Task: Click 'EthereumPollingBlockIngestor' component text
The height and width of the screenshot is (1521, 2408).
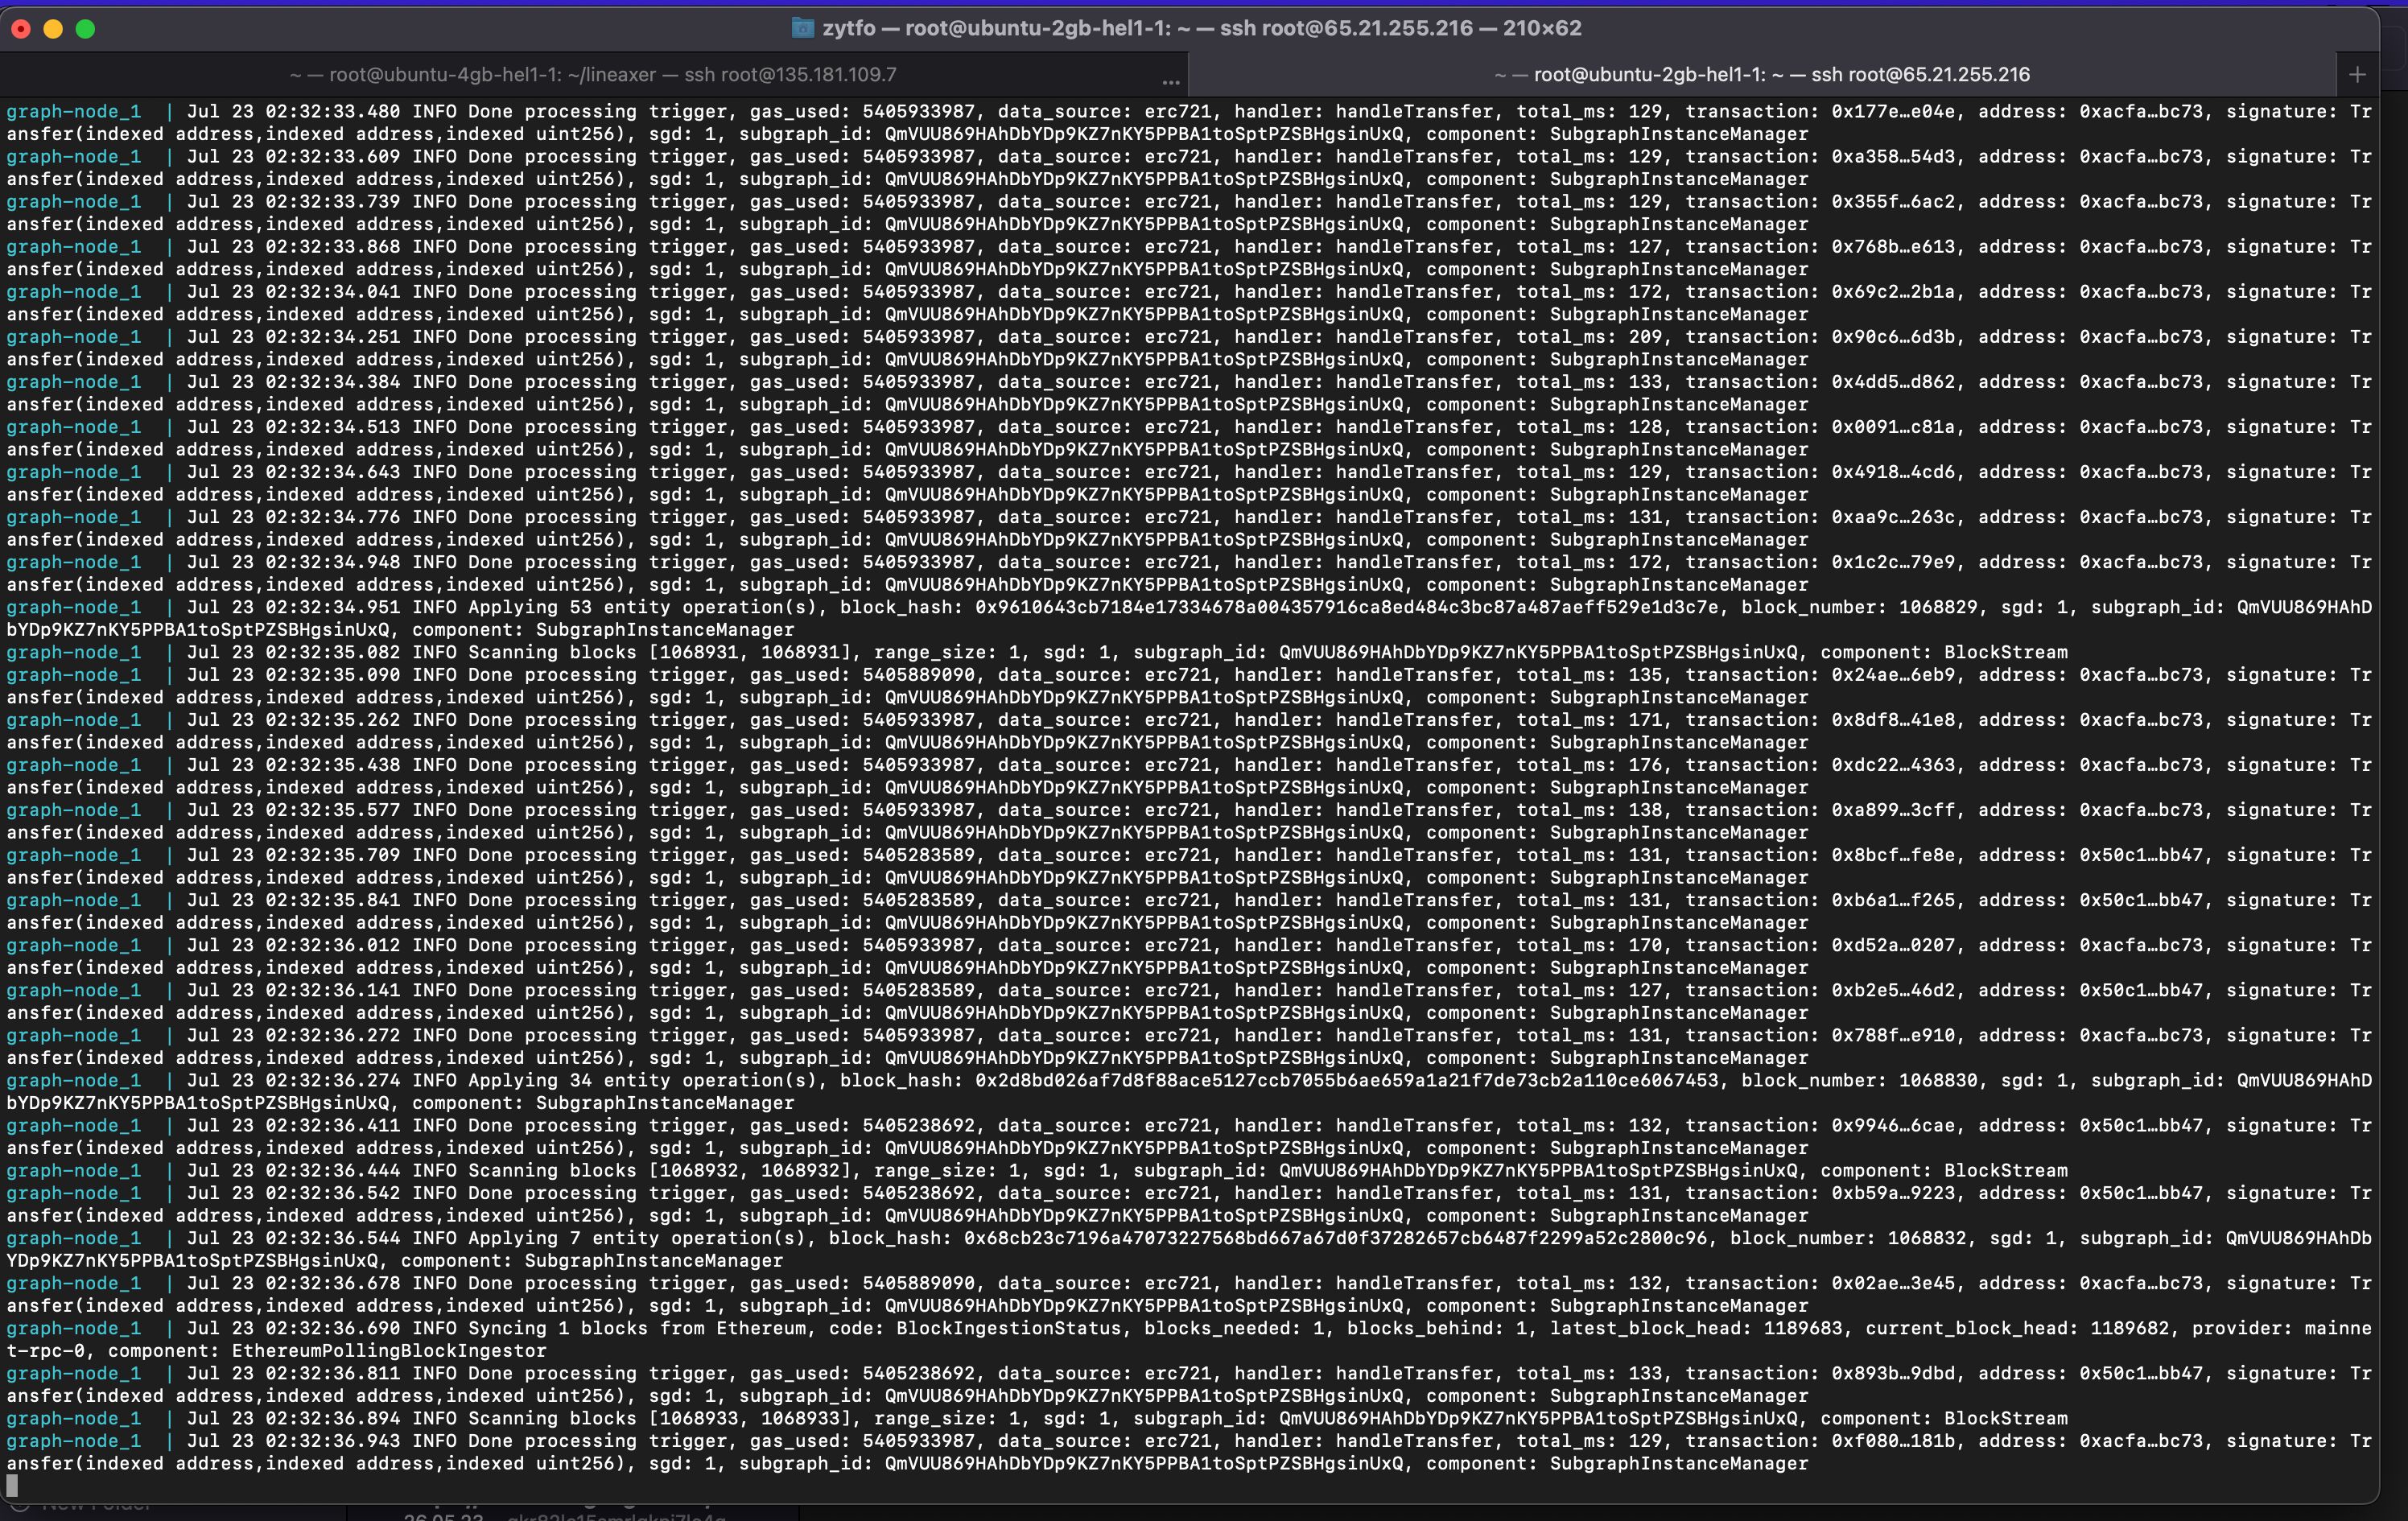Action: pos(389,1351)
